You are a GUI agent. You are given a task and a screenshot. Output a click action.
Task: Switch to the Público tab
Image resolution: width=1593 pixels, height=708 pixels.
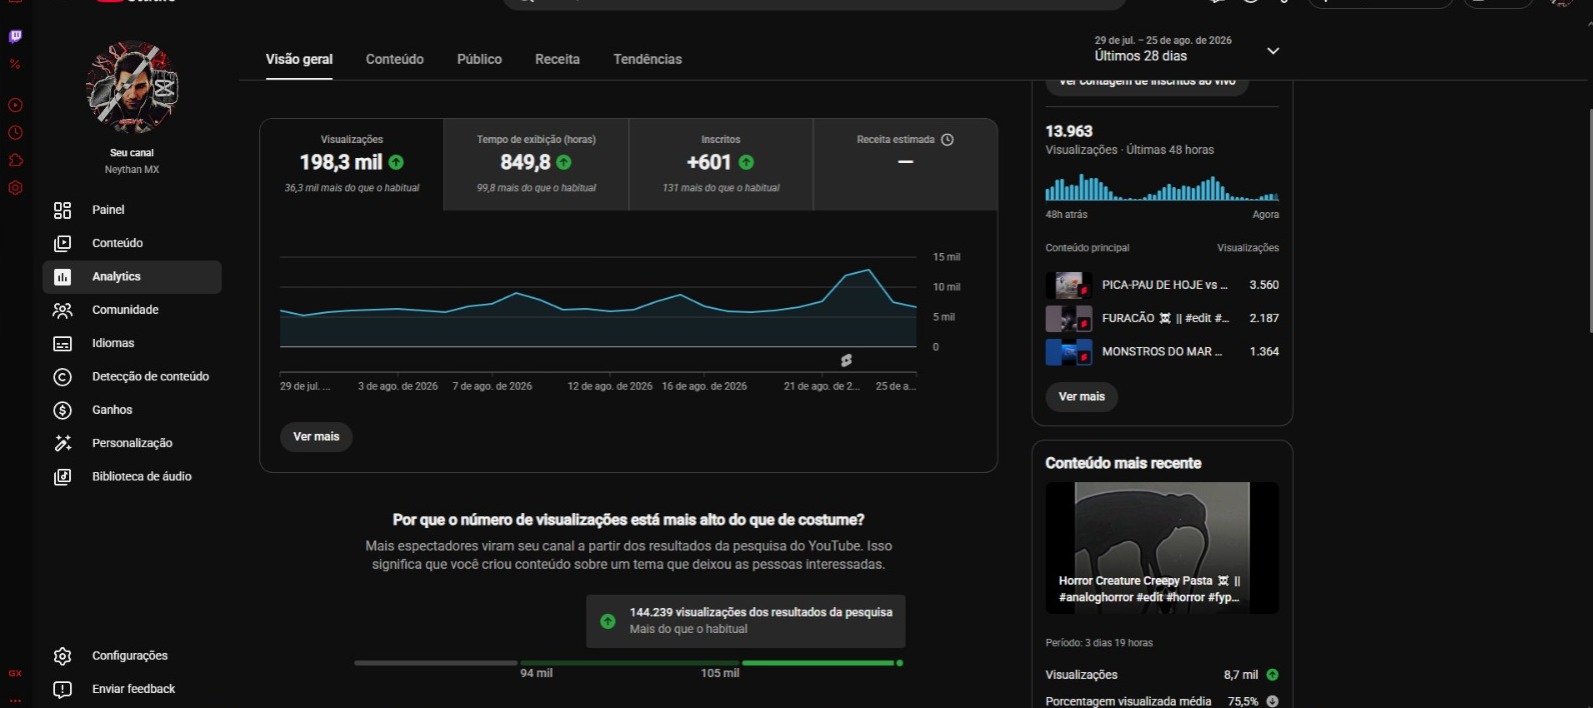[479, 59]
